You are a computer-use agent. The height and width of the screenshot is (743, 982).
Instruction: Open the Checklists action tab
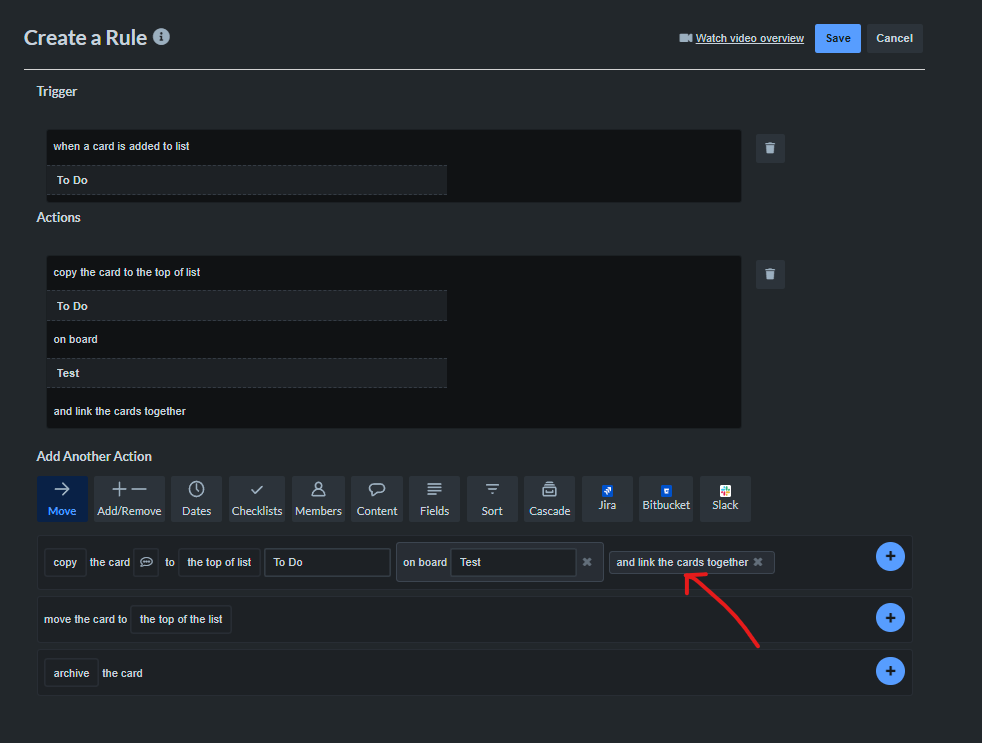pyautogui.click(x=257, y=499)
